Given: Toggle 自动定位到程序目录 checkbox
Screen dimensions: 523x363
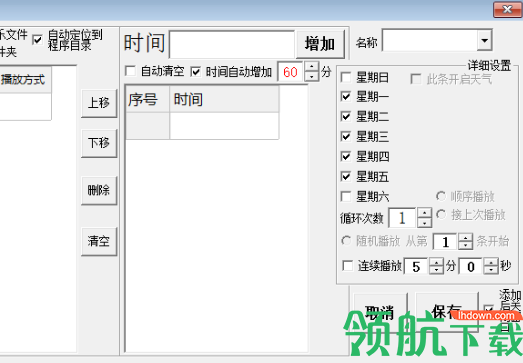Looking at the screenshot, I should click(37, 40).
